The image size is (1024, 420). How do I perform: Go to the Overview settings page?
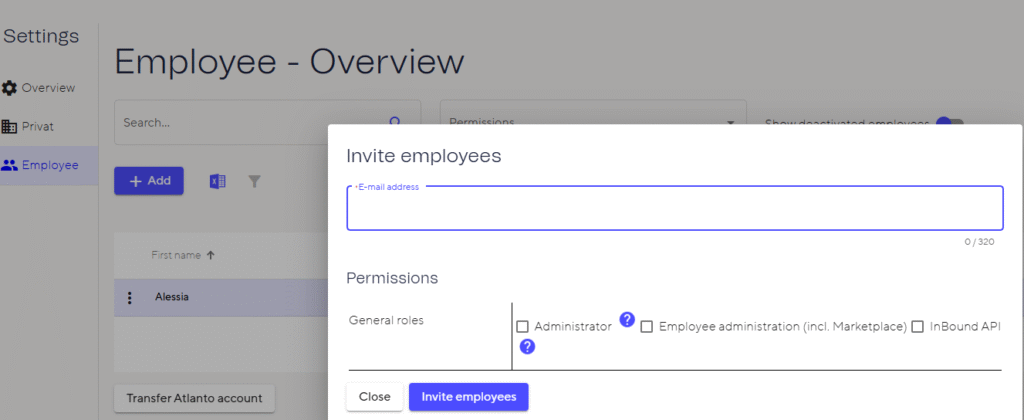(x=48, y=88)
